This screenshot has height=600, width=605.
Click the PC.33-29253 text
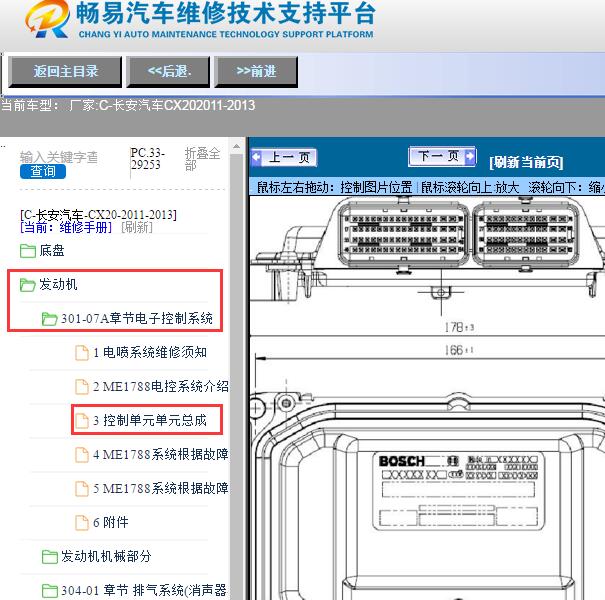tap(147, 159)
